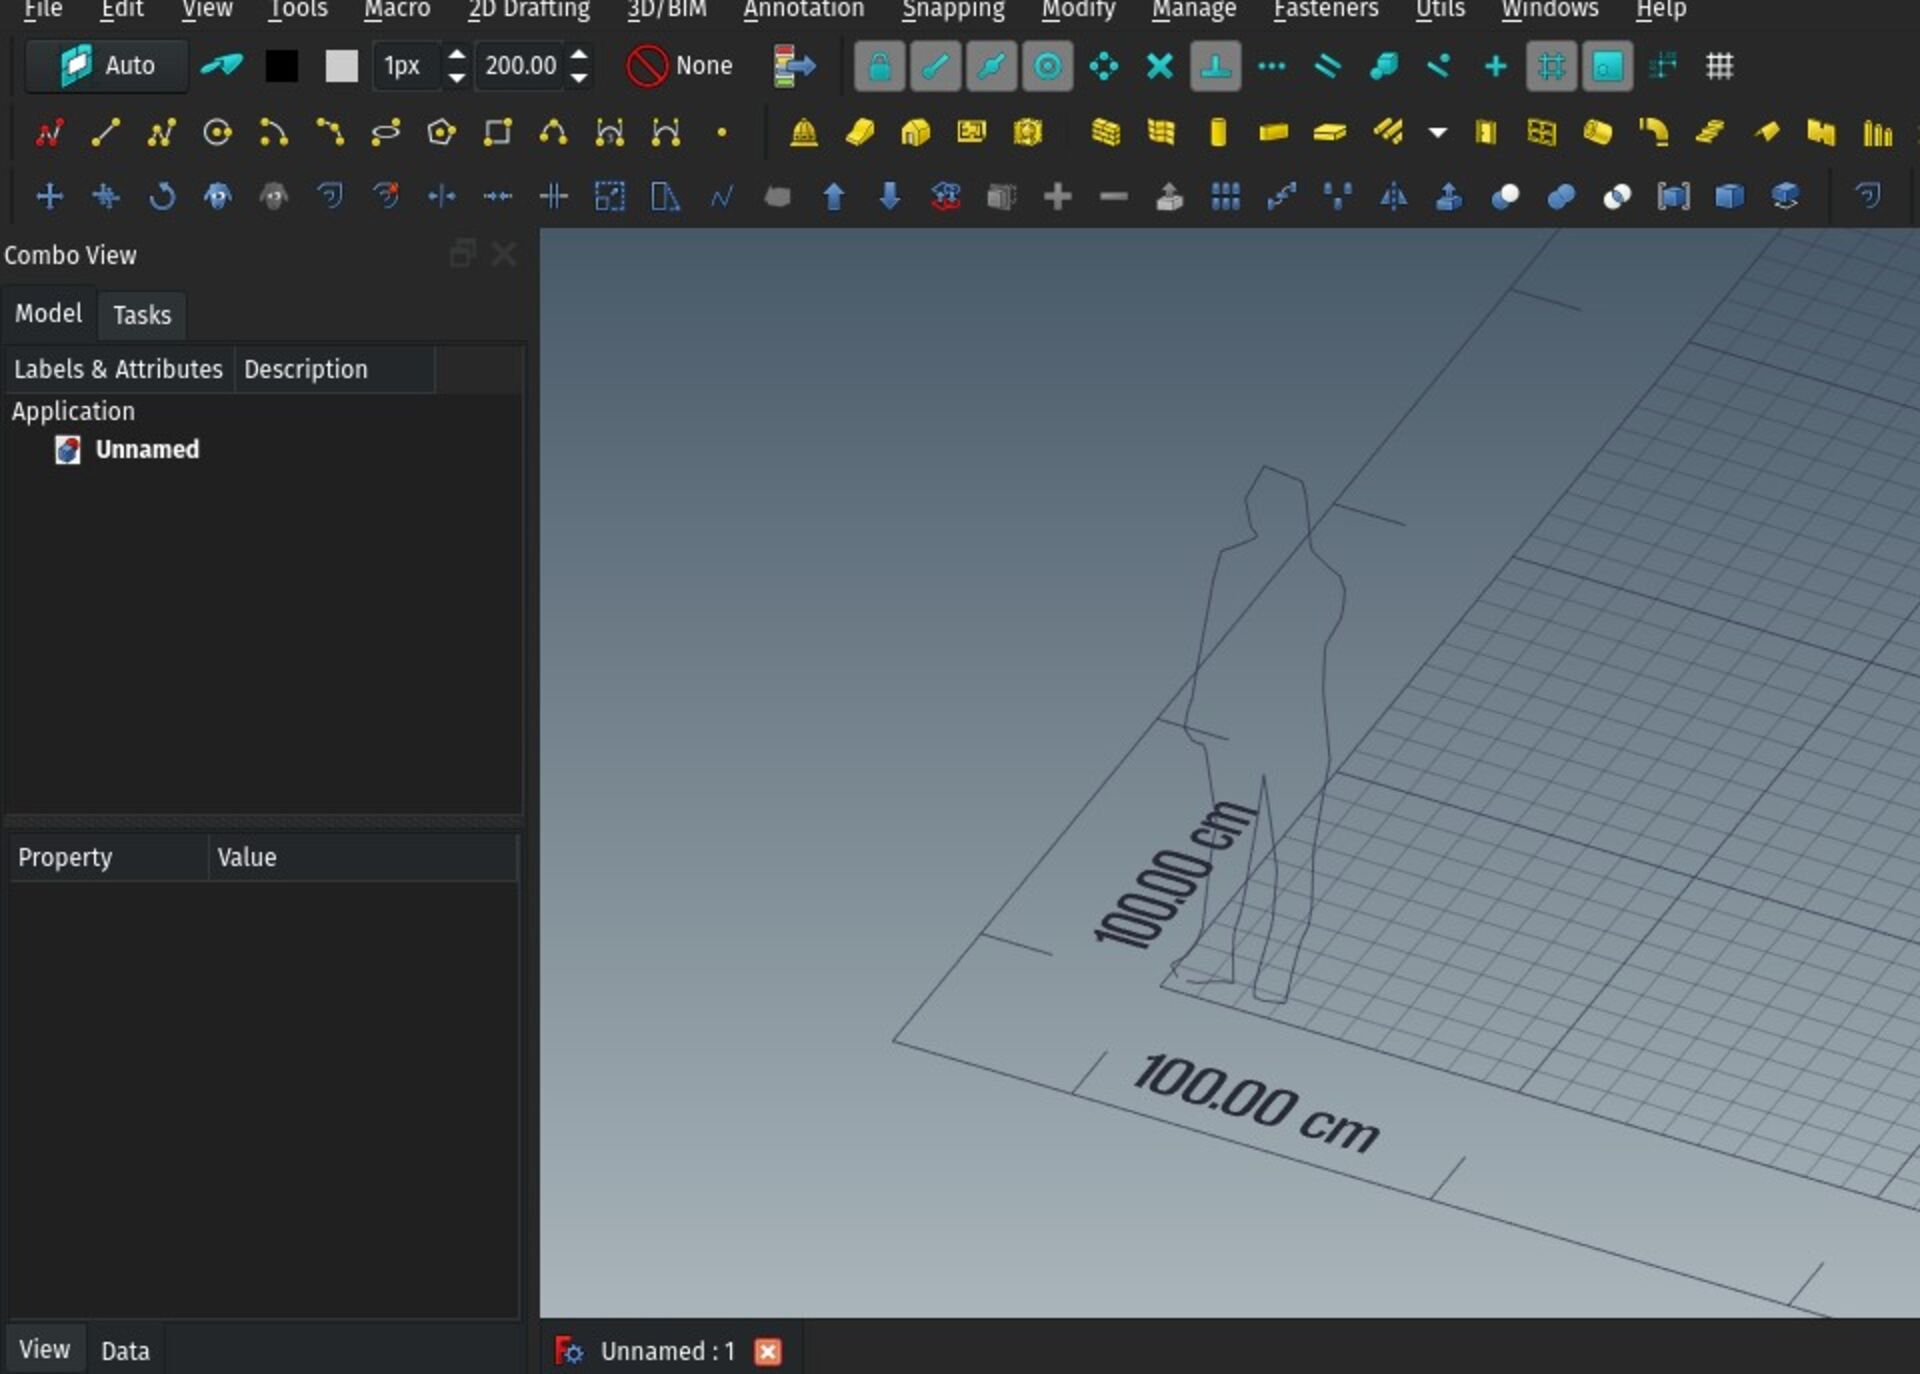Toggle the Snap Lock padlock
Viewport: 1920px width, 1374px height.
pos(879,66)
